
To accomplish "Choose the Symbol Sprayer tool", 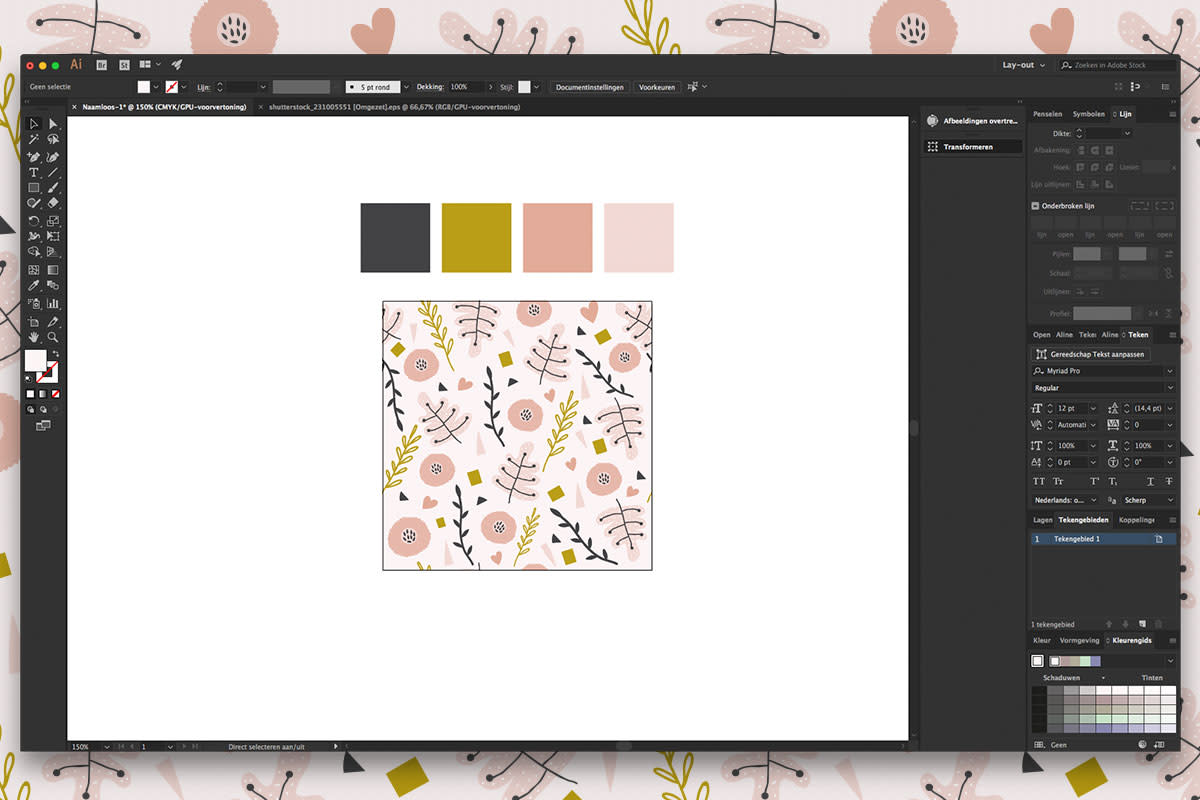I will [x=34, y=303].
